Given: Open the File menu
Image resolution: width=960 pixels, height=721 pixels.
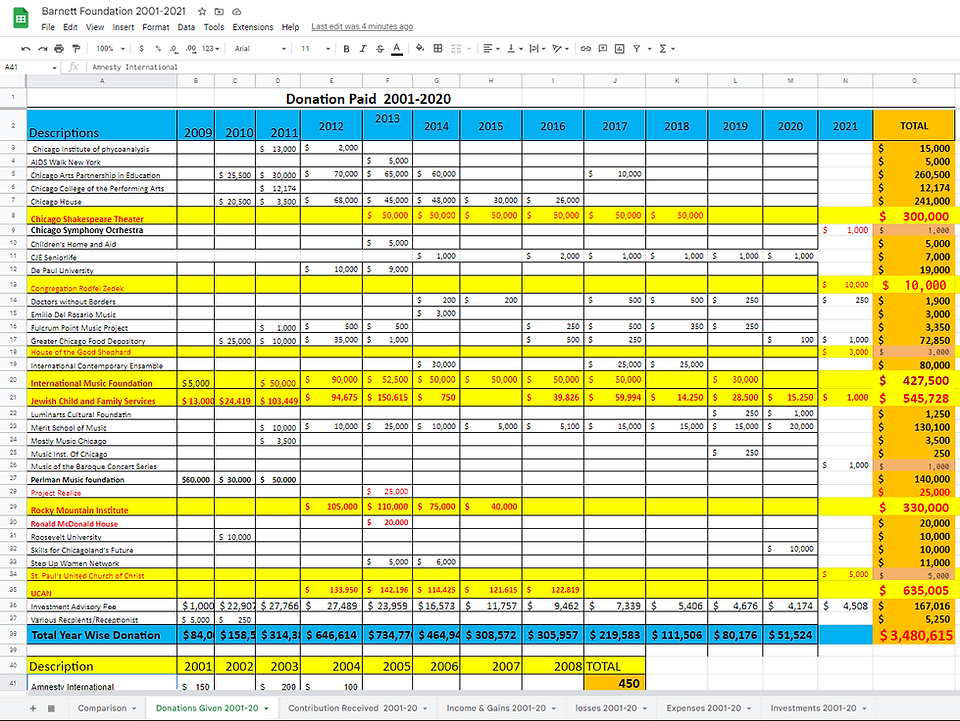Looking at the screenshot, I should pyautogui.click(x=48, y=27).
